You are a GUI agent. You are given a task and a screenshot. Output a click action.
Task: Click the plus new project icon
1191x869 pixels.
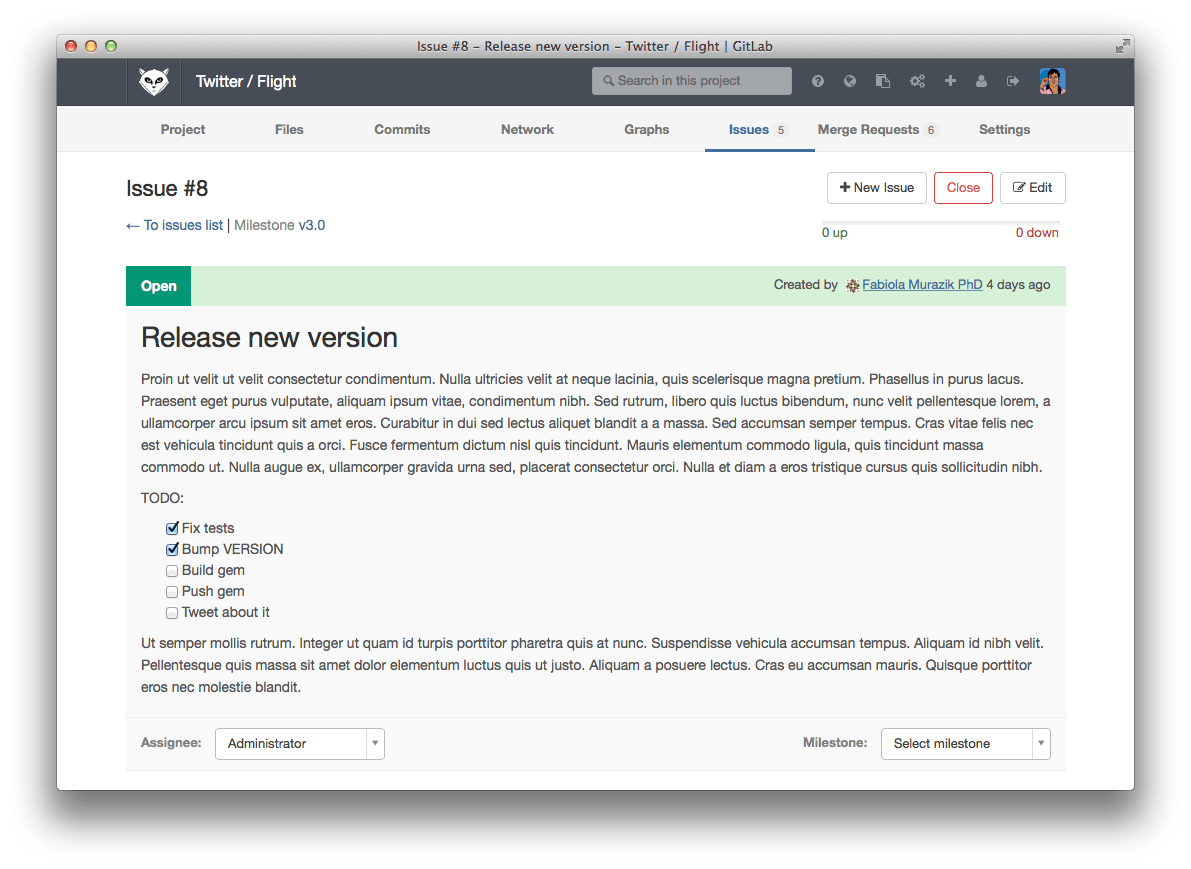(x=950, y=81)
